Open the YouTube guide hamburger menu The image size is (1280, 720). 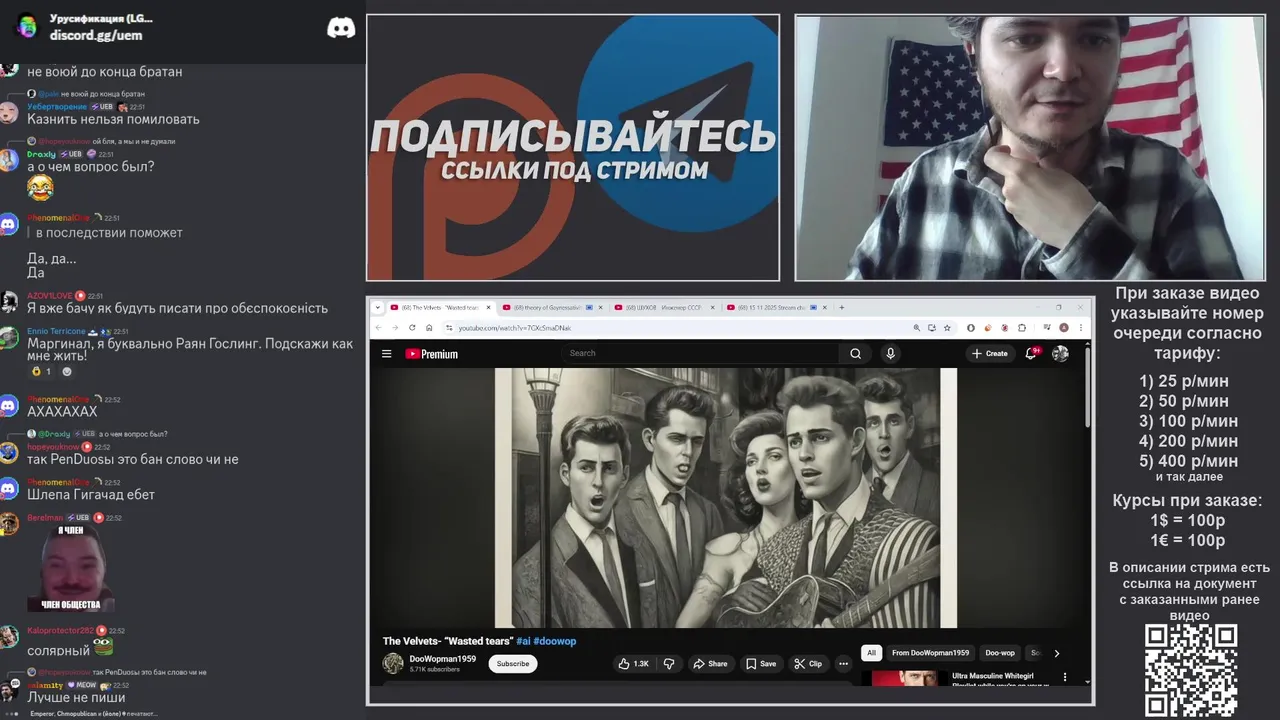[387, 353]
